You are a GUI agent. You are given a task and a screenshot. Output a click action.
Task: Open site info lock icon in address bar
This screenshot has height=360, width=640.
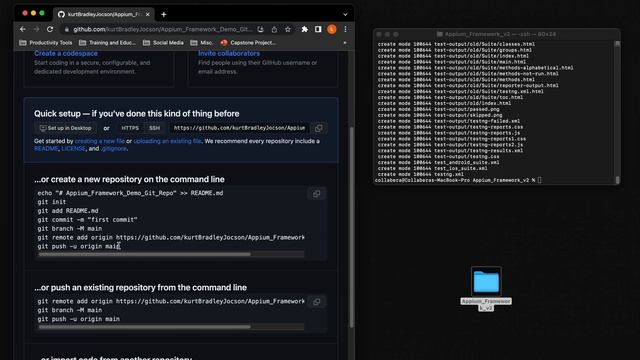(67, 29)
